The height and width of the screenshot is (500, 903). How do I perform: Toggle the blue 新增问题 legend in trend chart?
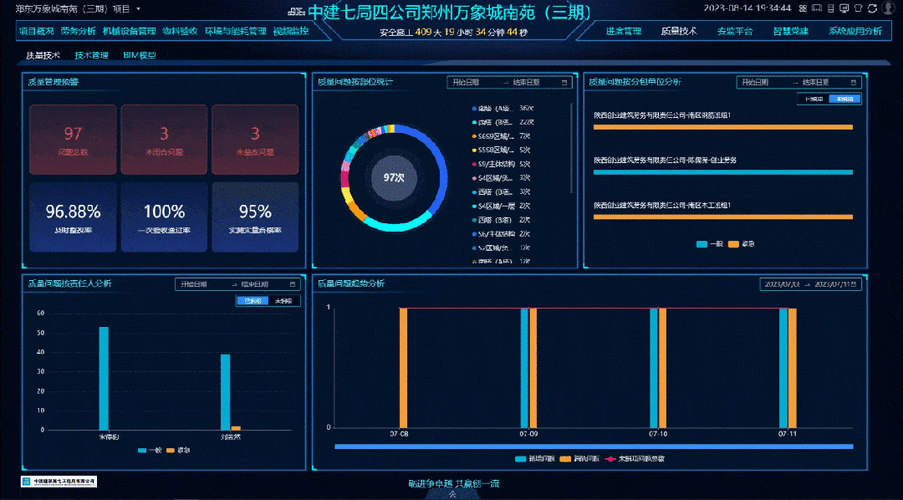click(535, 459)
